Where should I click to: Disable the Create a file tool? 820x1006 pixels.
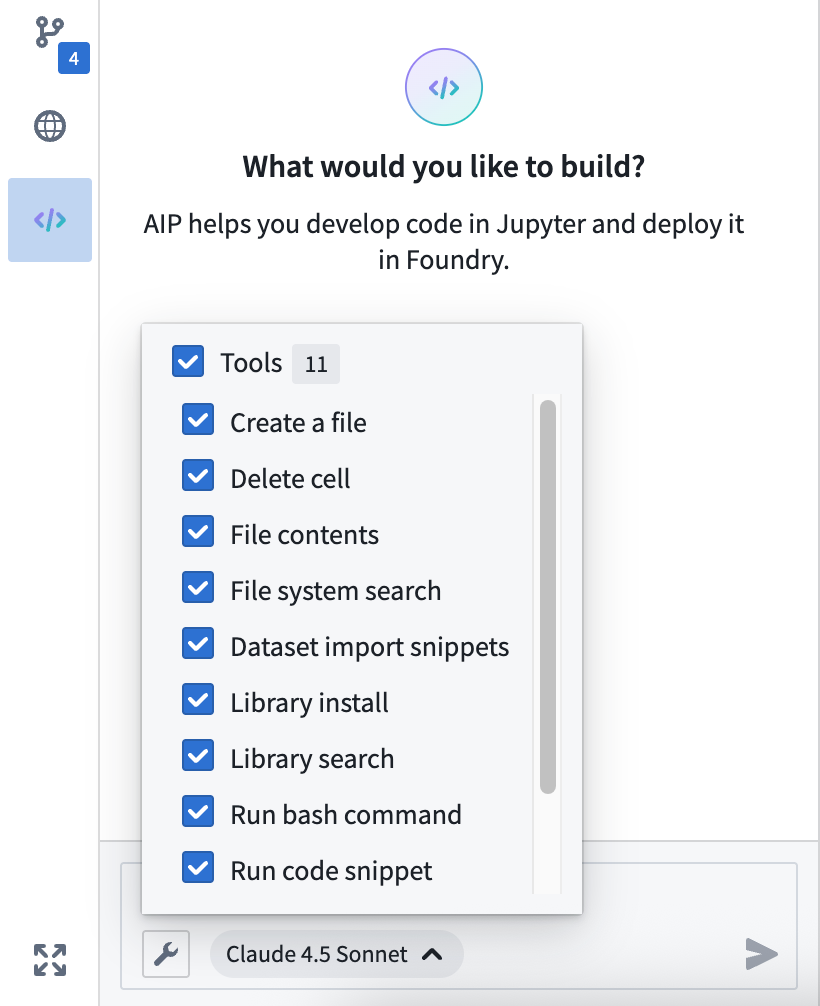[x=198, y=419]
